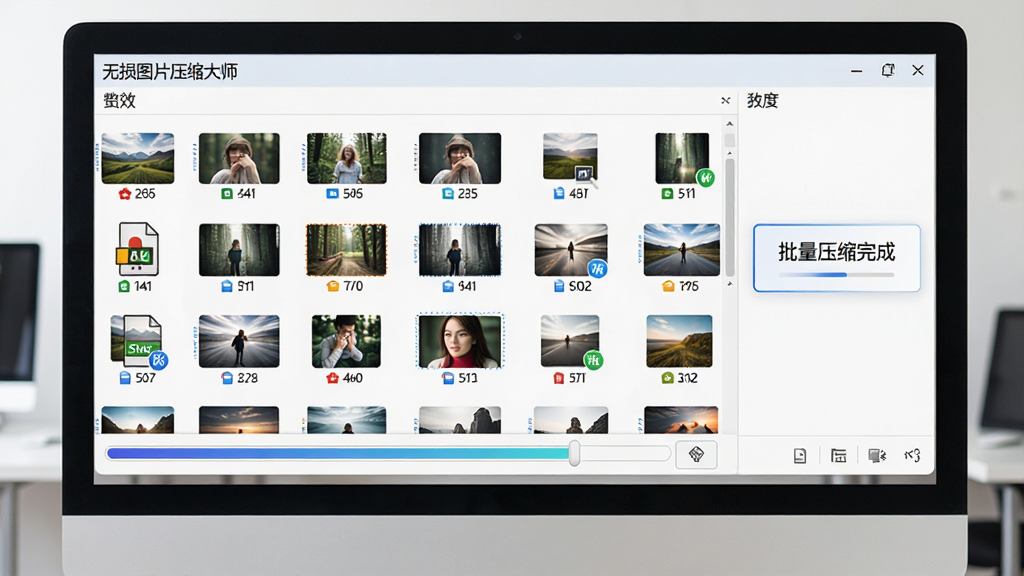Select the coastal hillside thumbnail labeled 302
Screen dimensions: 1024x576
coord(679,341)
